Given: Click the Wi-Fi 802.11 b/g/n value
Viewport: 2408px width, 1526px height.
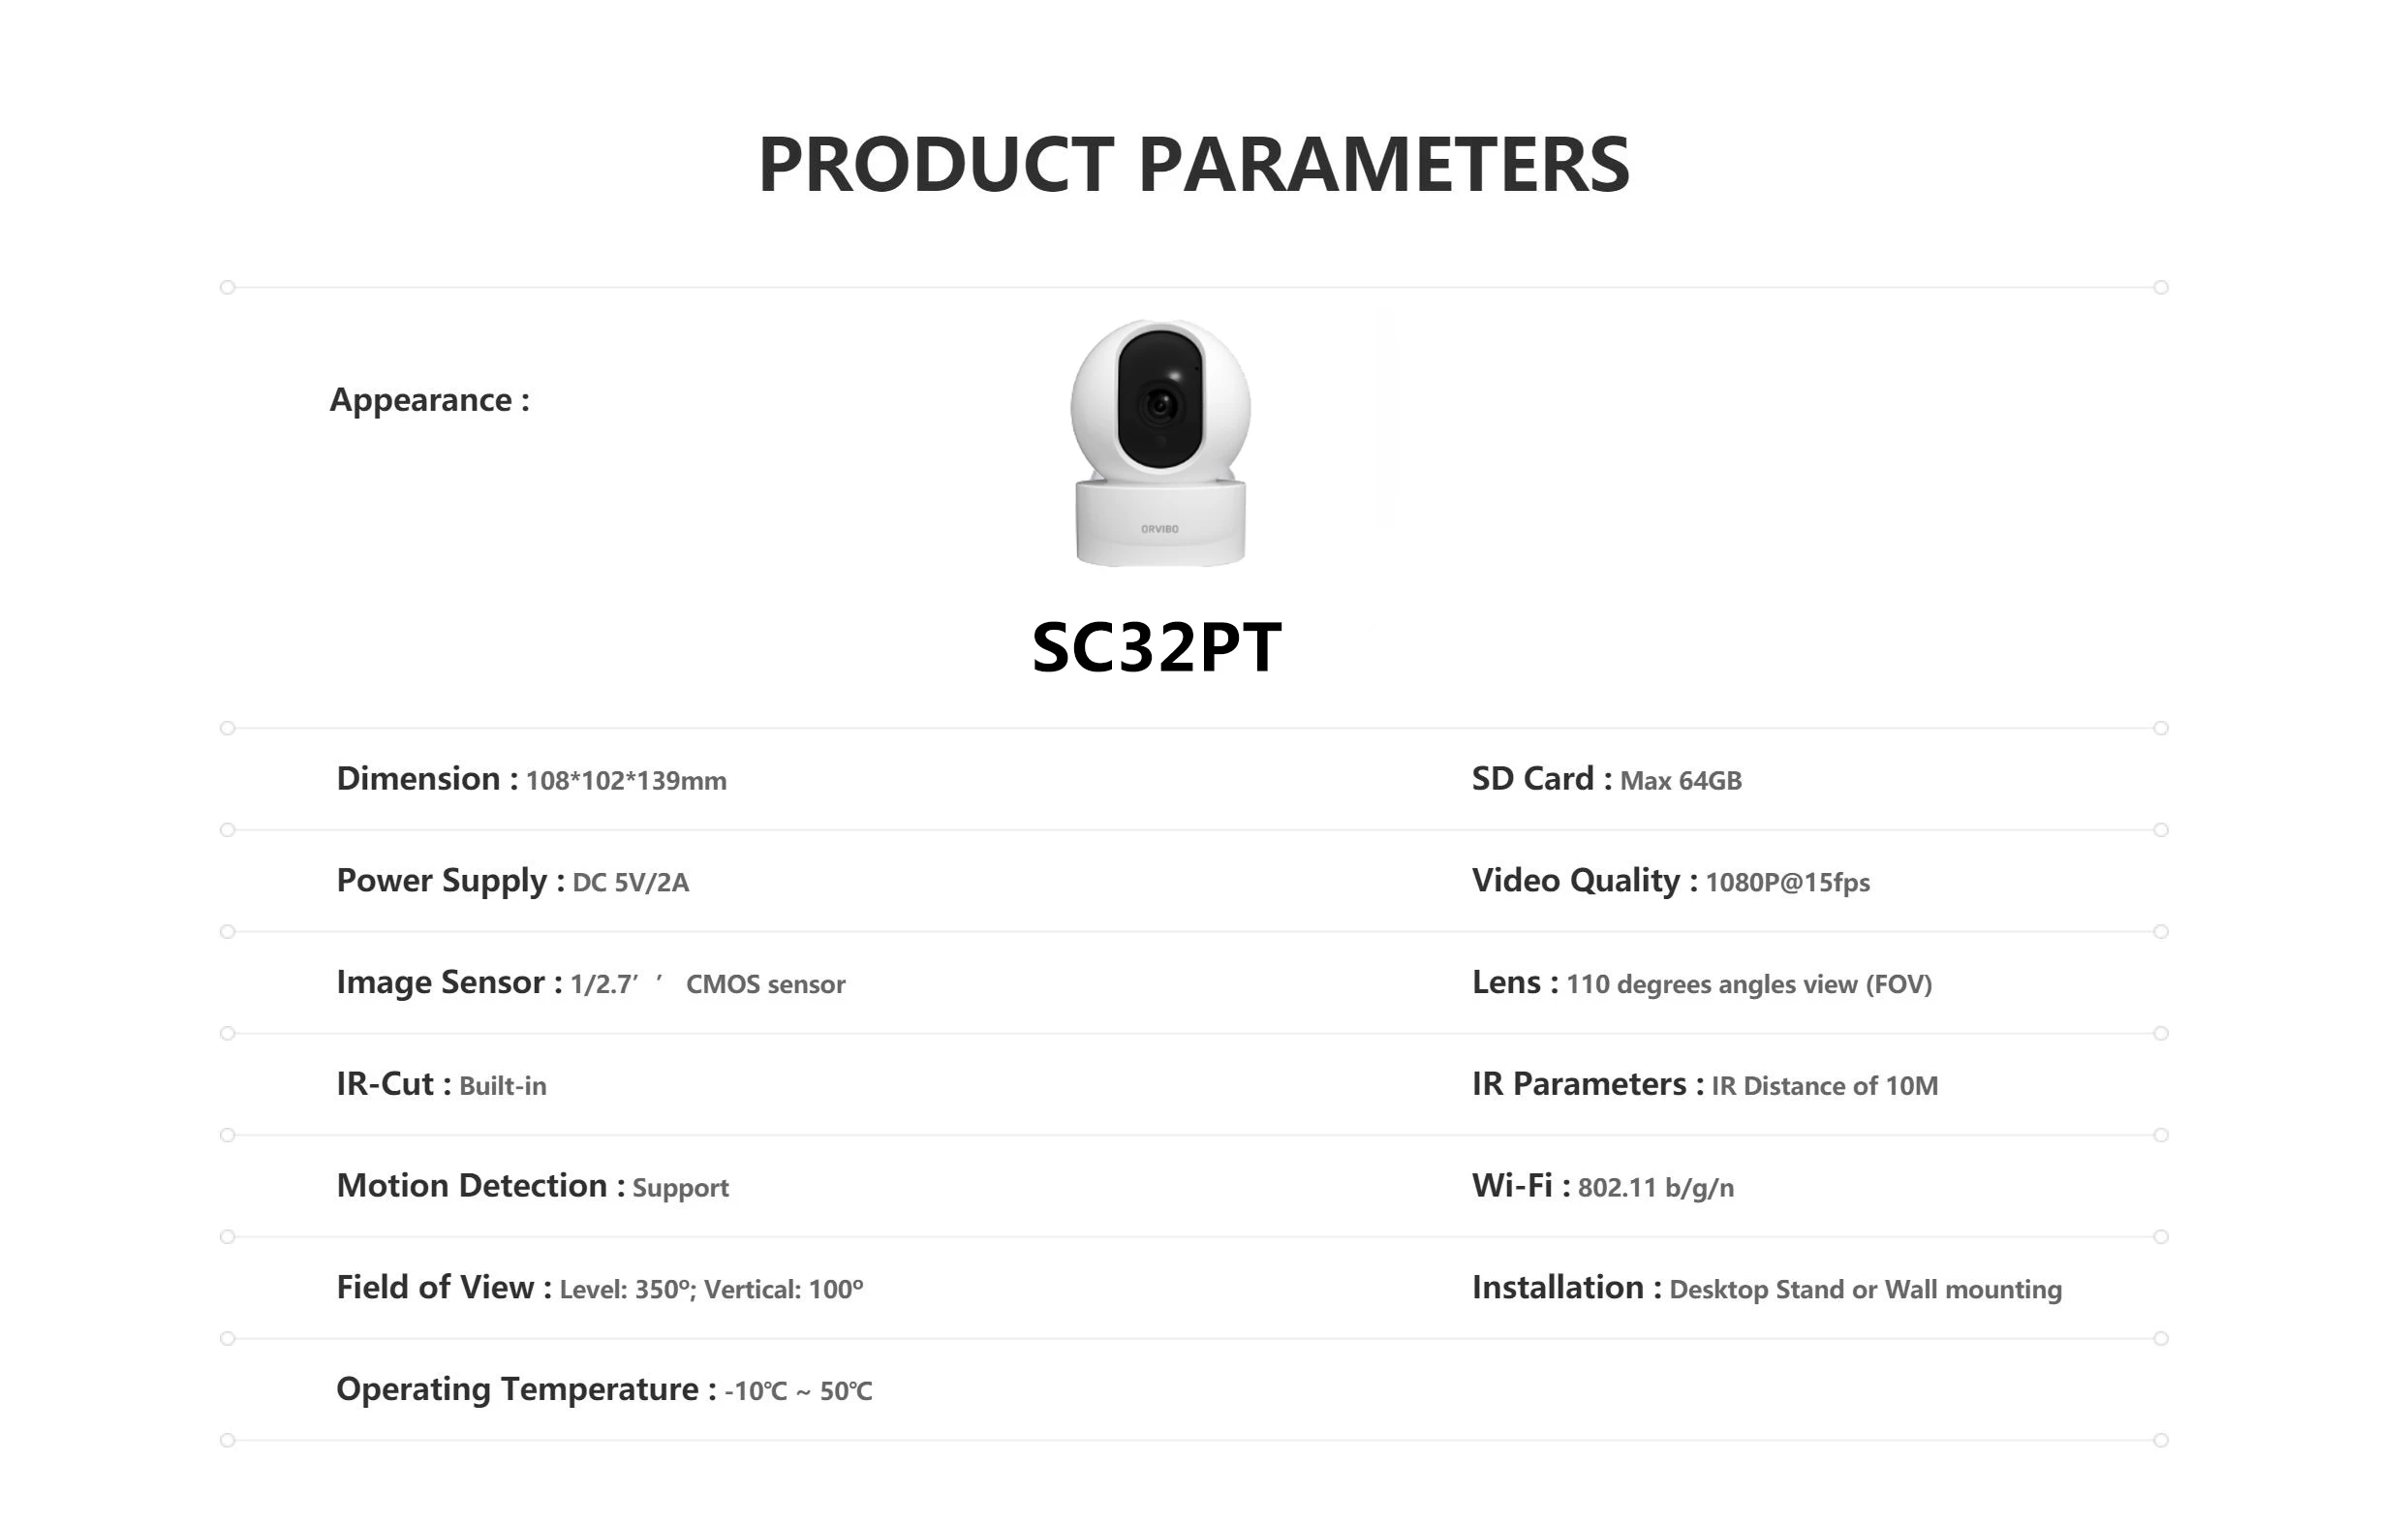Looking at the screenshot, I should 1655,1188.
